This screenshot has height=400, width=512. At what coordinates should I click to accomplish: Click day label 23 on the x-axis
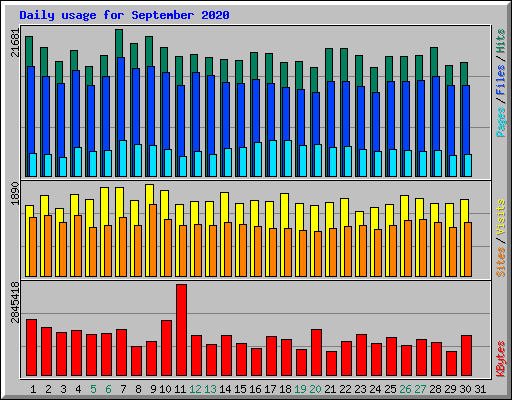360,389
